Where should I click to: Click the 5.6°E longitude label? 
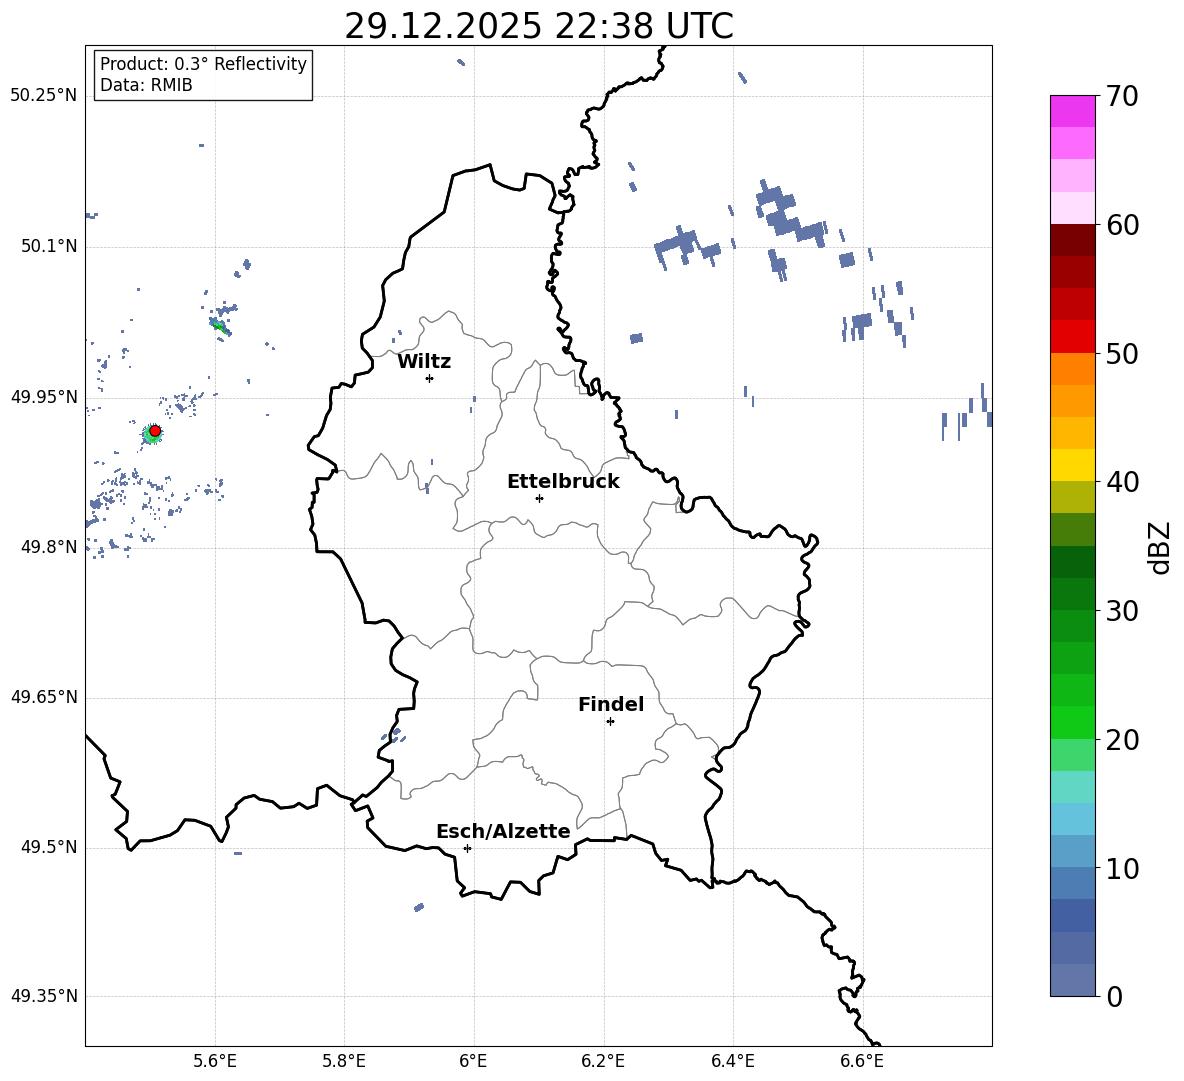[215, 1061]
